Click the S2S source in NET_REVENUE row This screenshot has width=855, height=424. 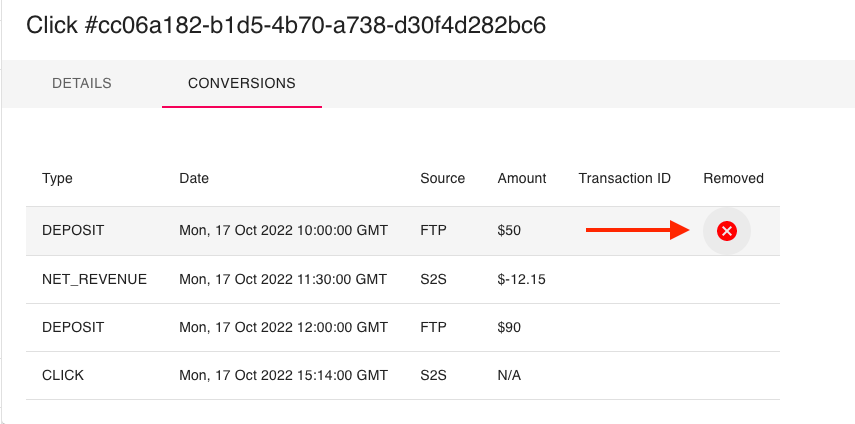[434, 279]
